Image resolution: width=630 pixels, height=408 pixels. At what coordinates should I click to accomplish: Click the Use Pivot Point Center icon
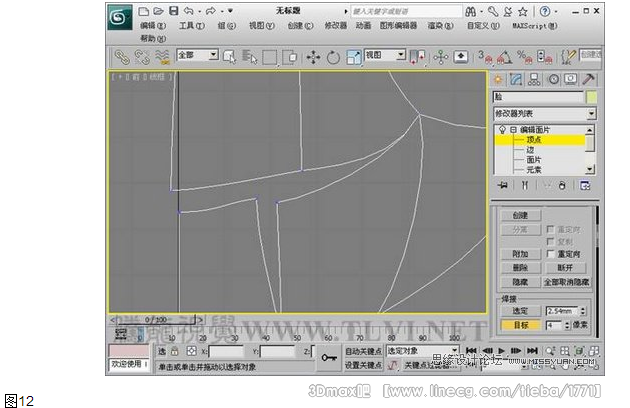point(417,57)
